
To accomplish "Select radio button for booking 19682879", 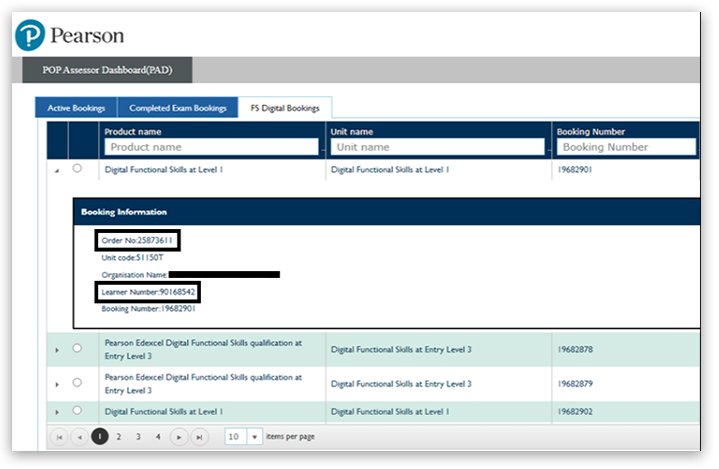I will click(x=78, y=382).
